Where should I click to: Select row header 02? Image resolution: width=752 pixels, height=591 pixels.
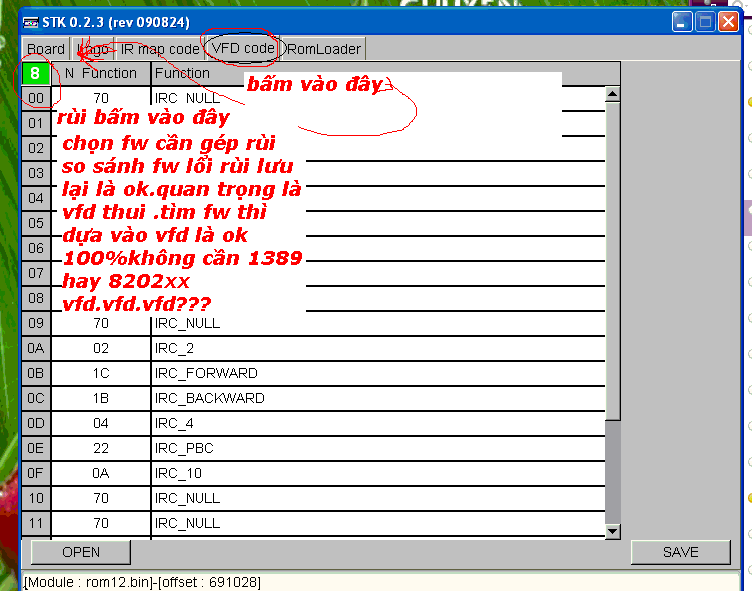click(36, 148)
